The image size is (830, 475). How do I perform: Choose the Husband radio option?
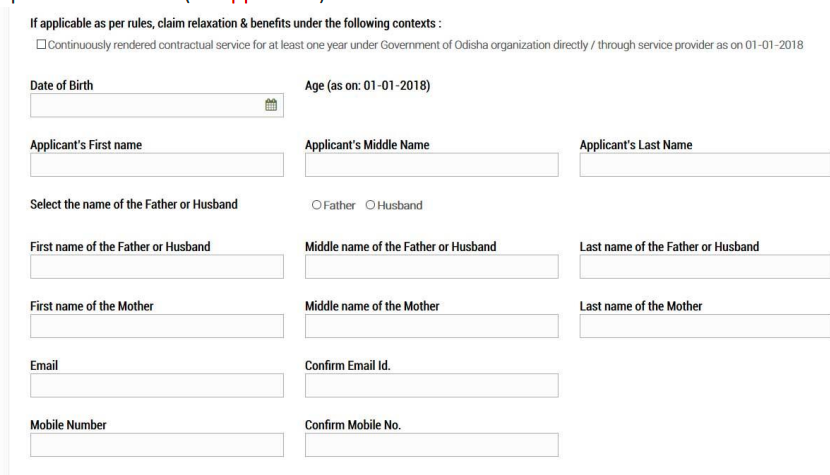coord(371,205)
